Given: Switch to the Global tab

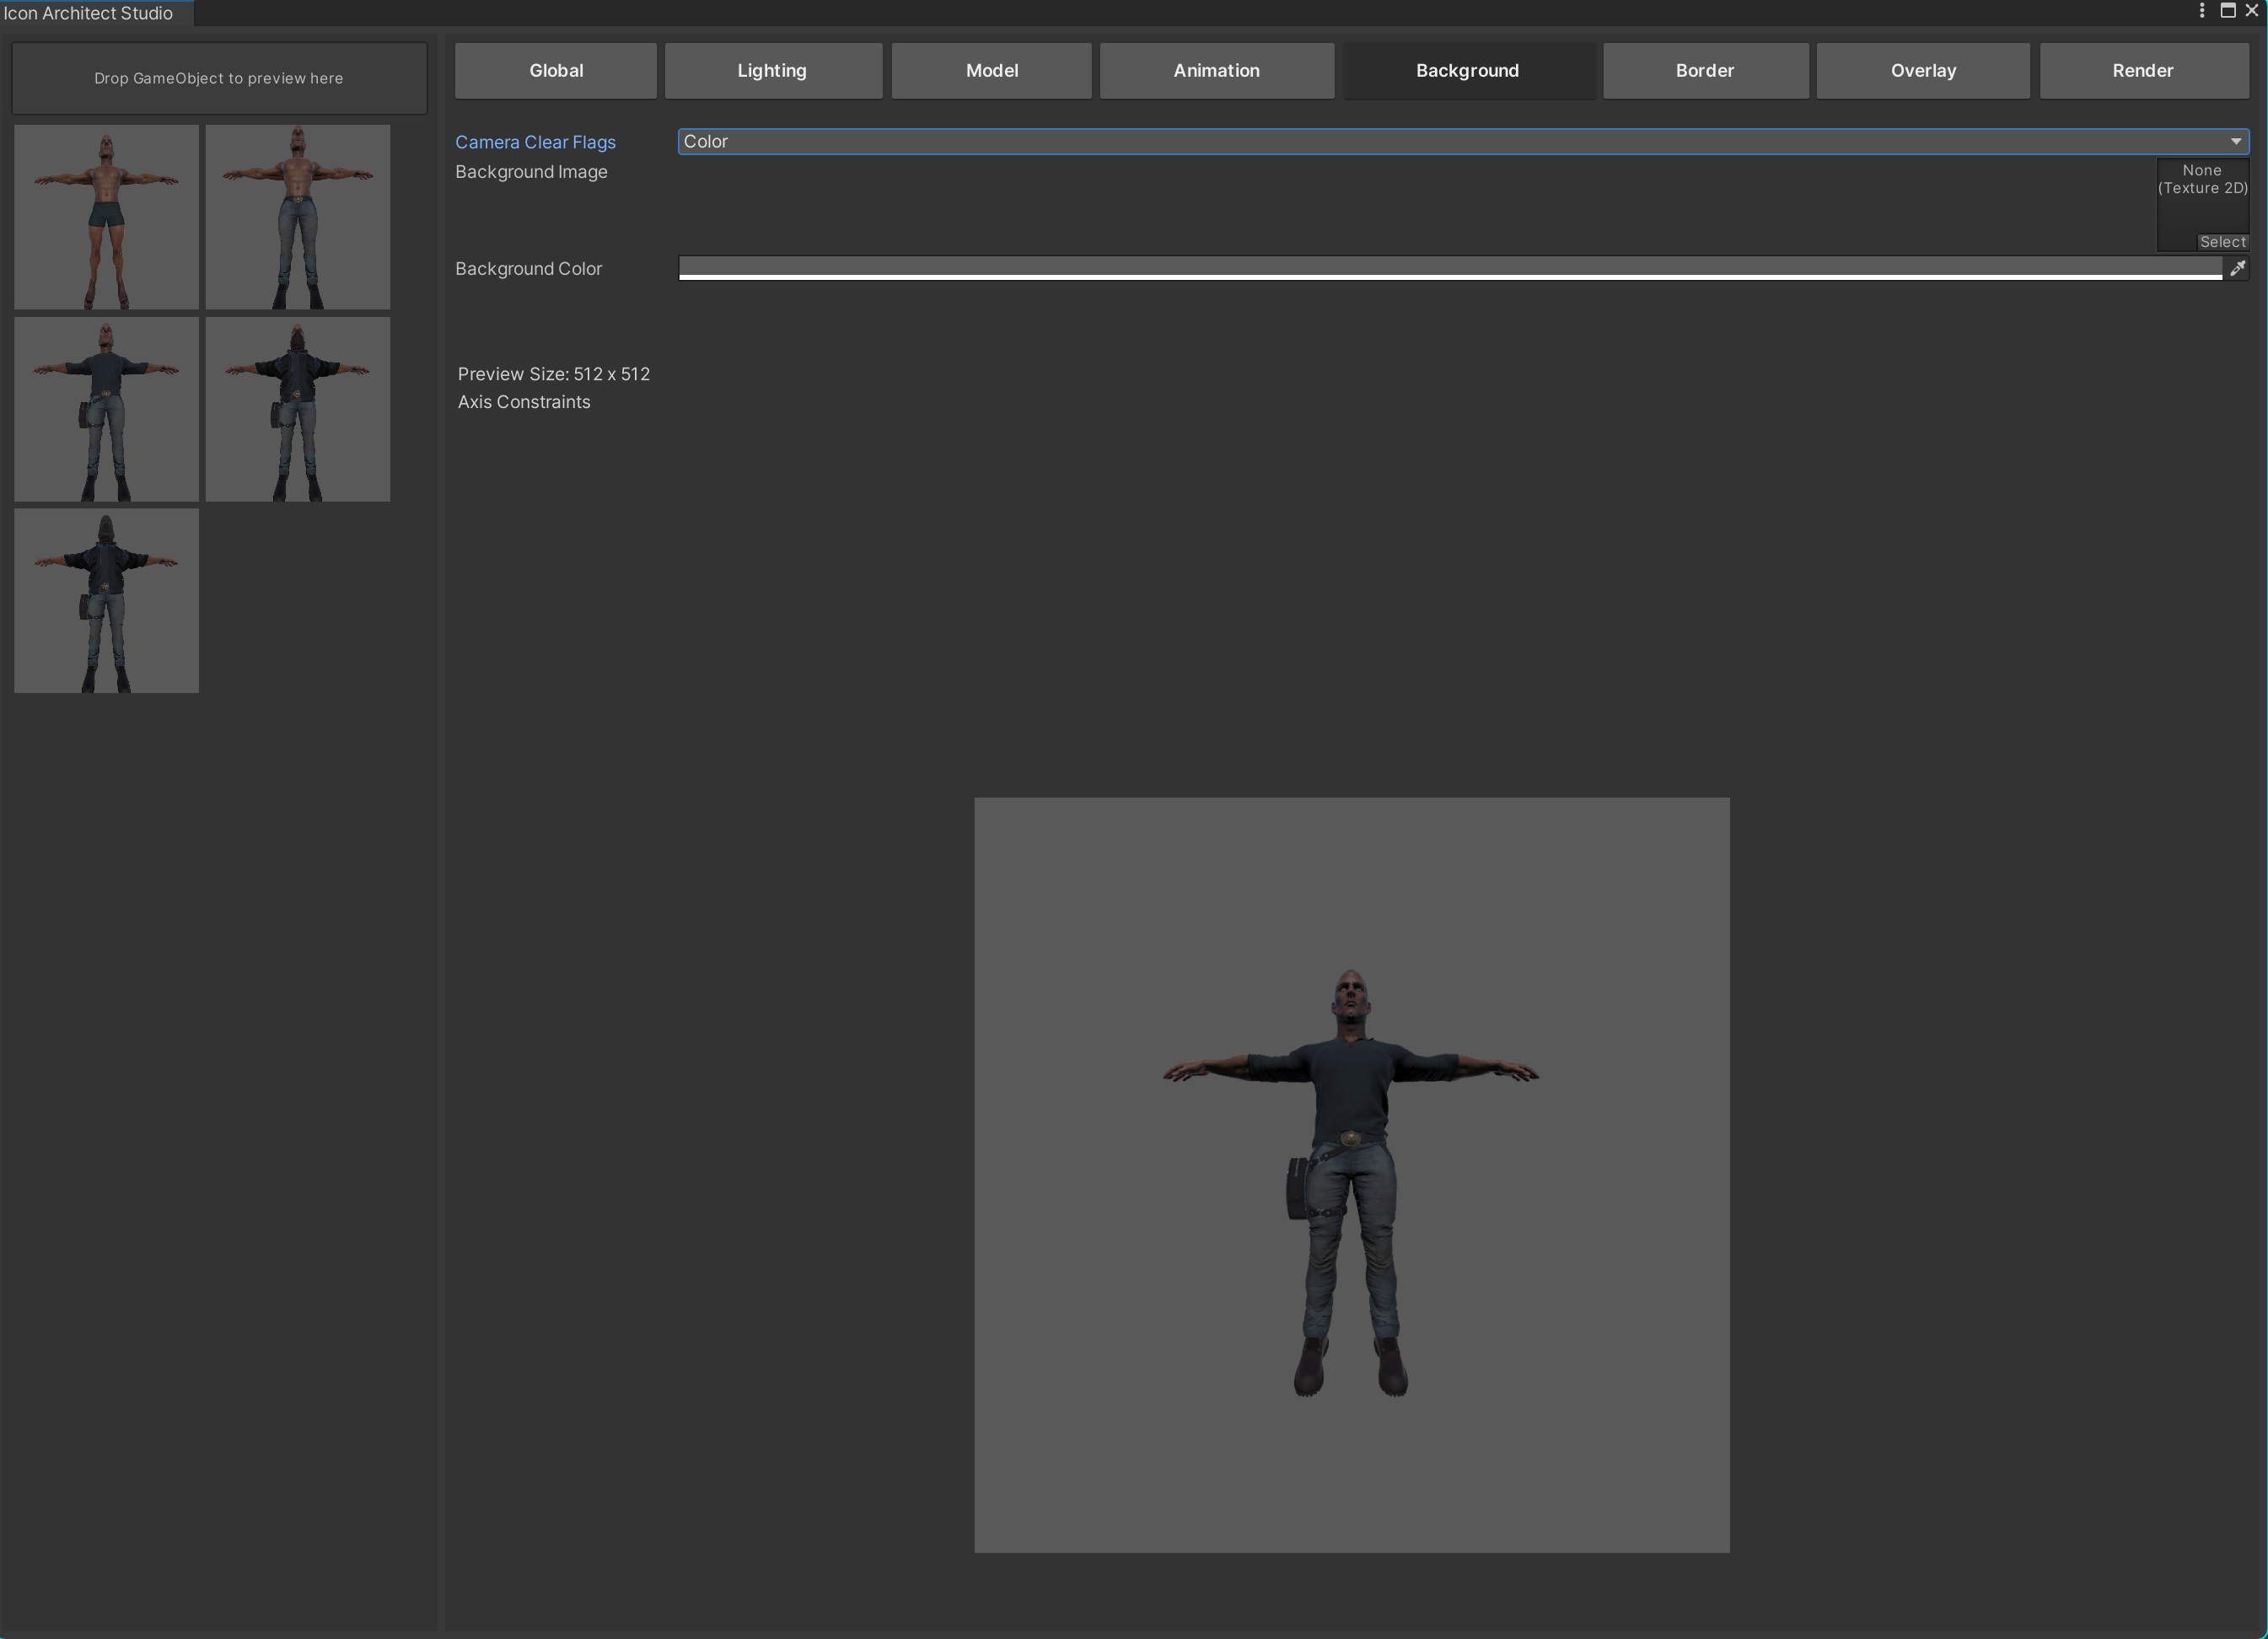Looking at the screenshot, I should click(x=556, y=70).
